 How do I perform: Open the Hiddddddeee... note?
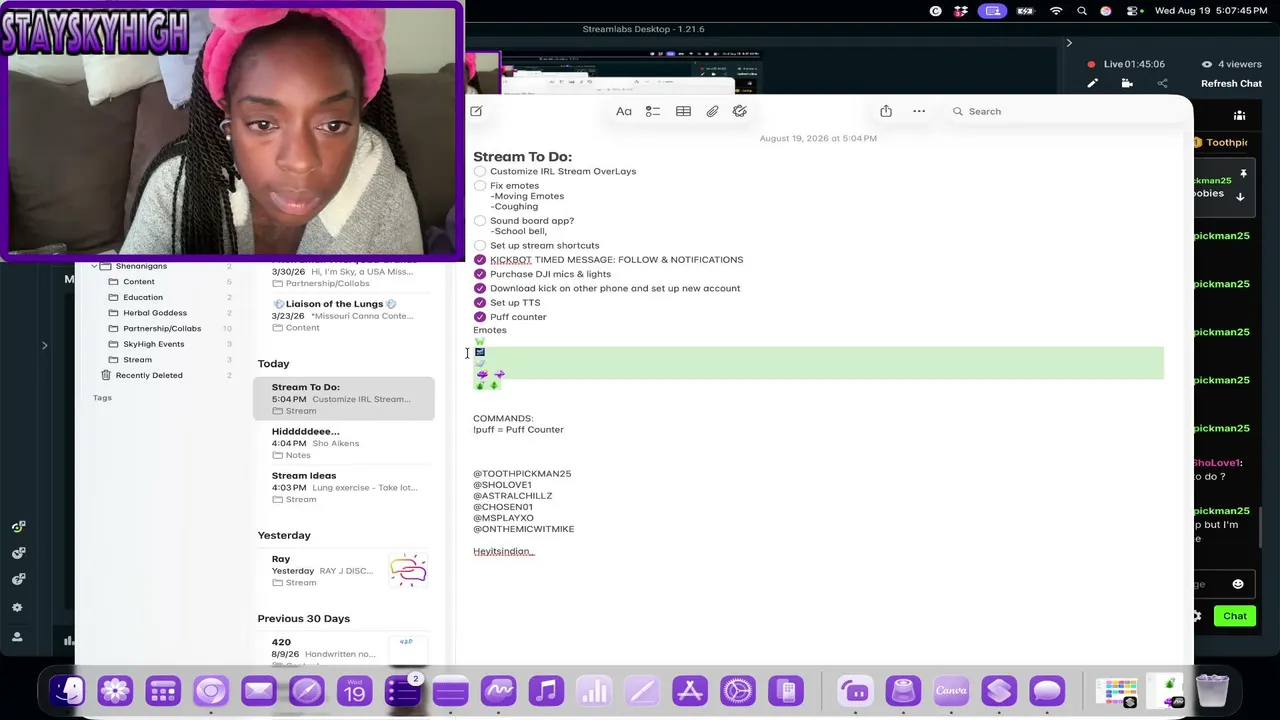click(344, 443)
